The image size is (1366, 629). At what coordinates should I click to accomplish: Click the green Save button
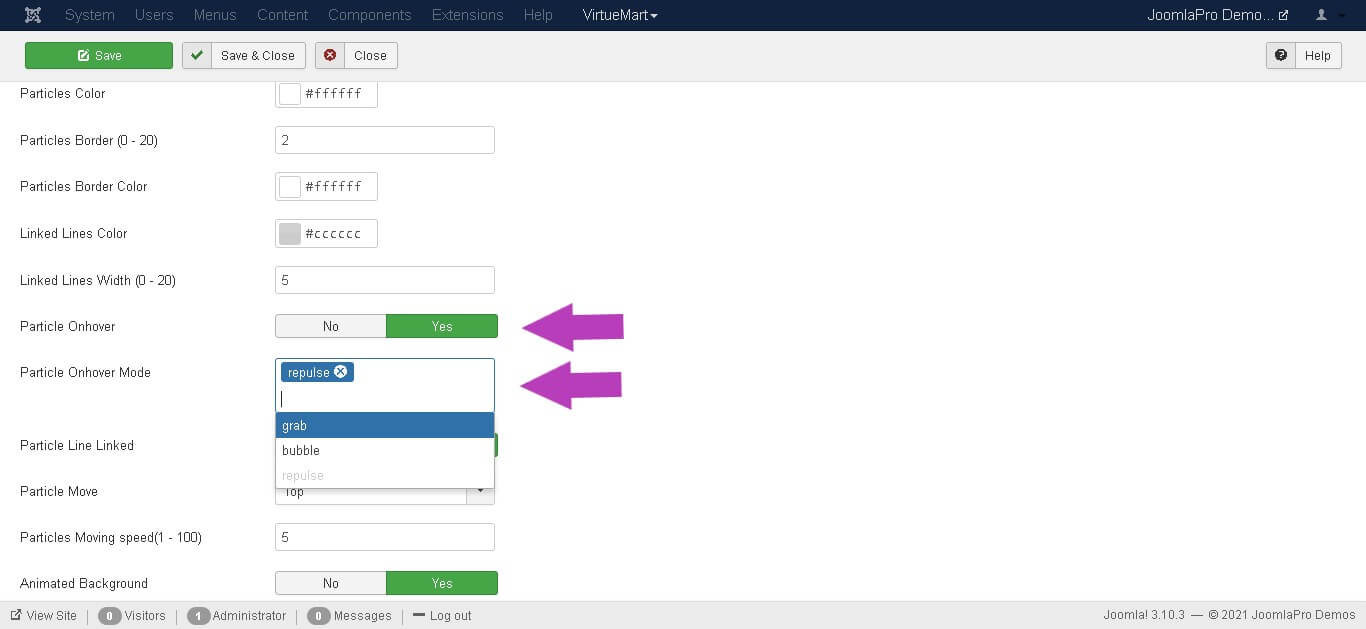point(99,56)
